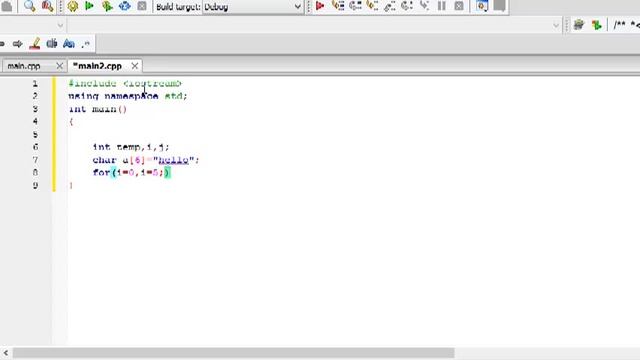The width and height of the screenshot is (640, 360).
Task: Close the main.cpp tab
Action: click(x=60, y=66)
